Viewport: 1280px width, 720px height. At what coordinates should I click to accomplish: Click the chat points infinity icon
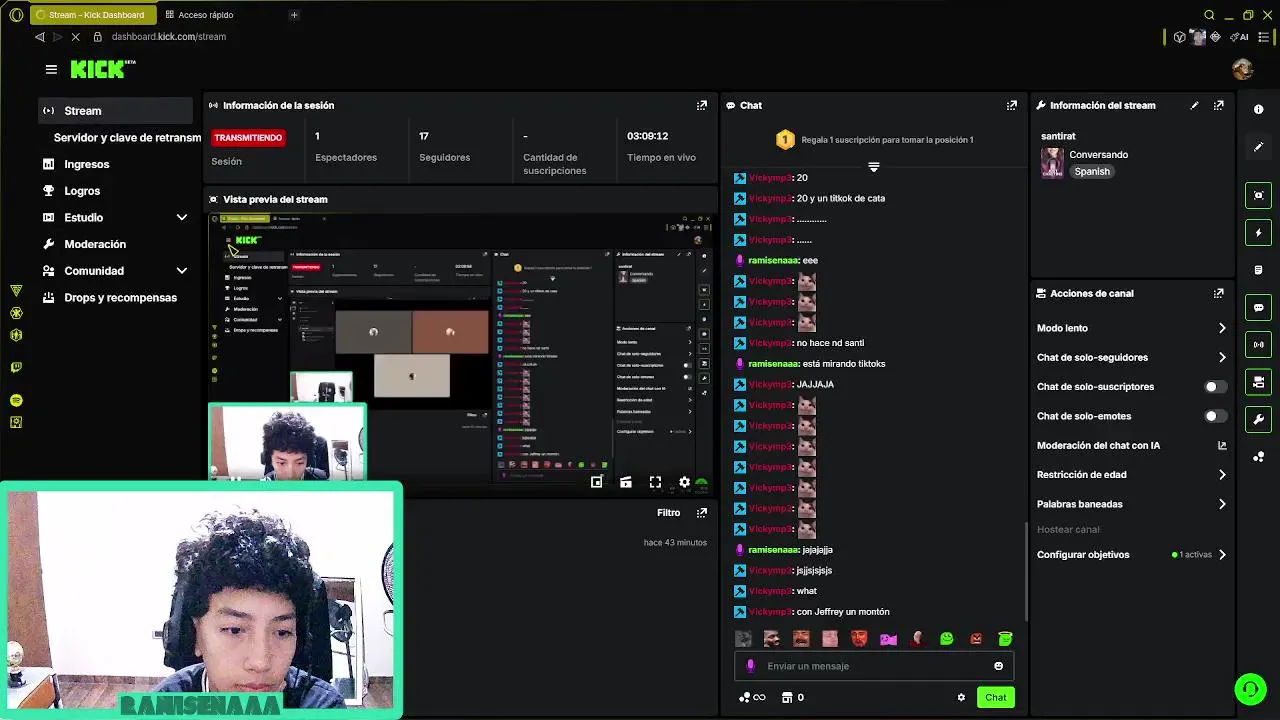[752, 697]
